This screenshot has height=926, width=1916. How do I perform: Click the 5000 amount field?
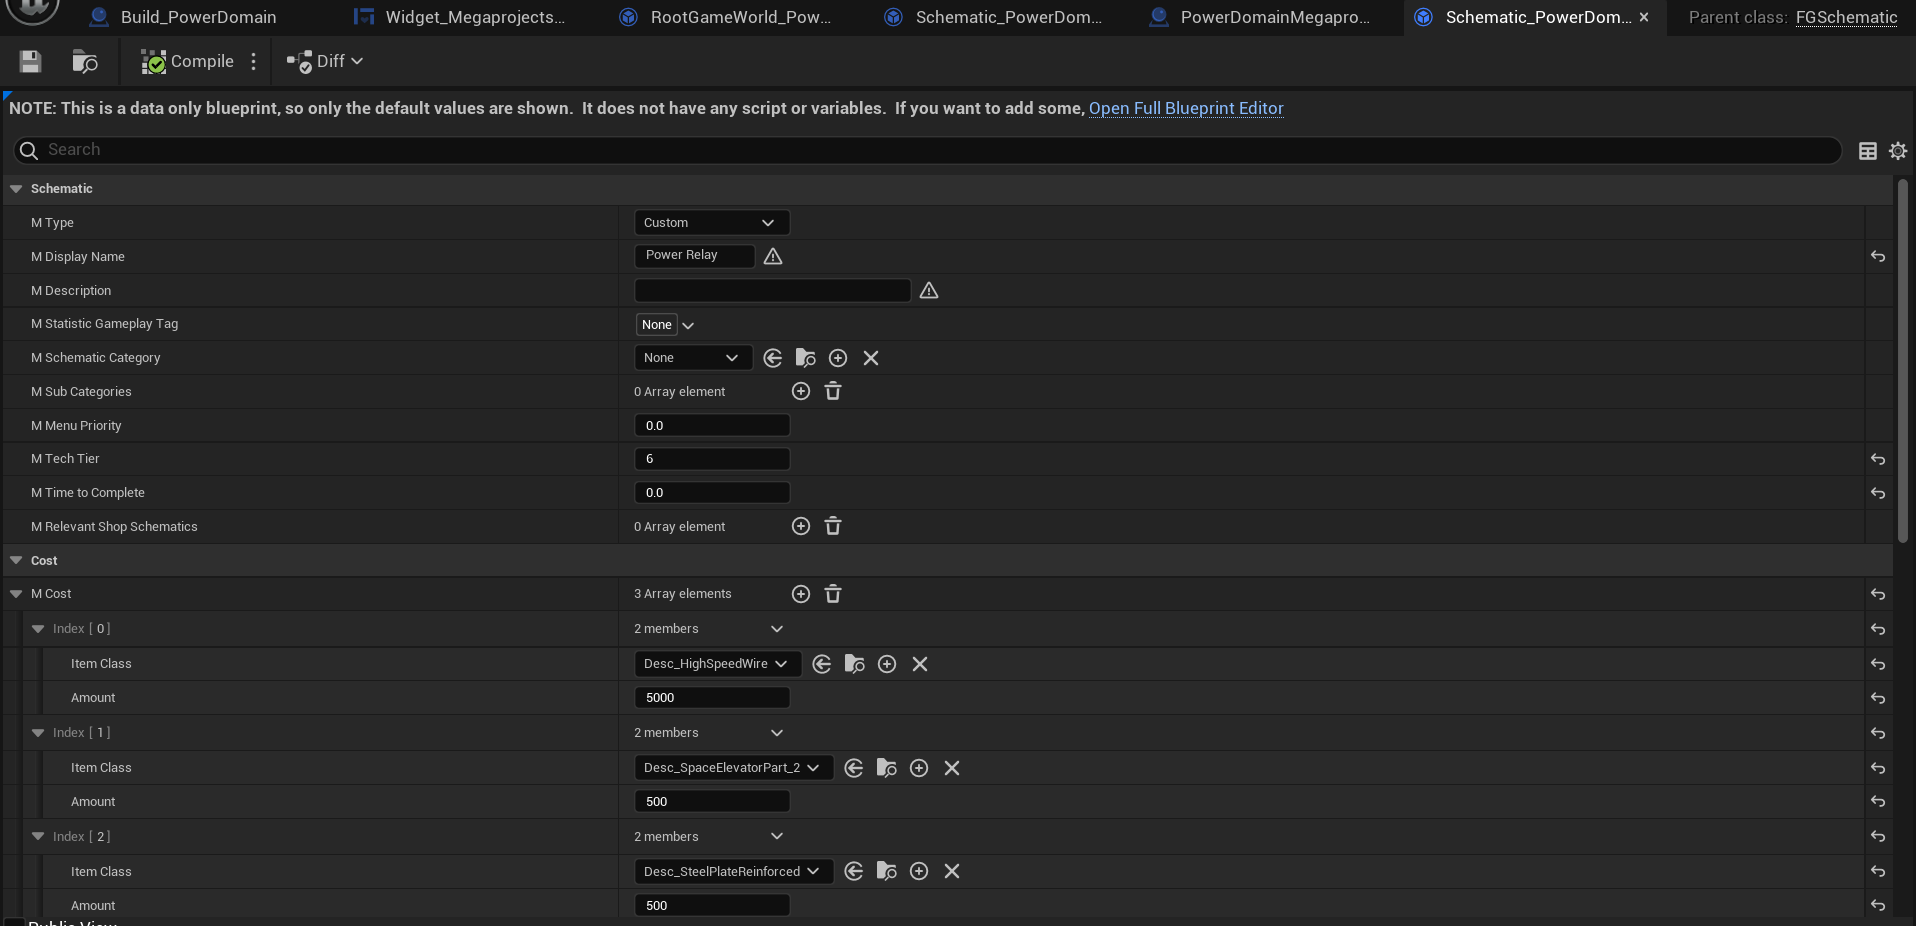[x=712, y=698]
